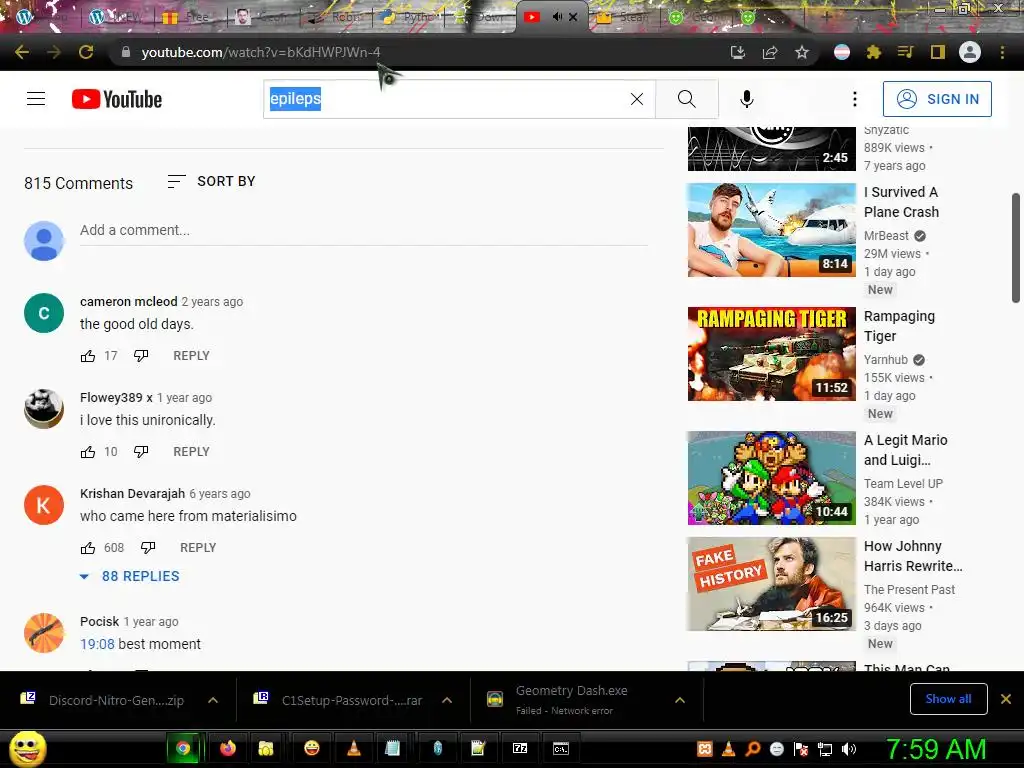Click inside the YouTube search field
The width and height of the screenshot is (1024, 768).
tap(457, 99)
